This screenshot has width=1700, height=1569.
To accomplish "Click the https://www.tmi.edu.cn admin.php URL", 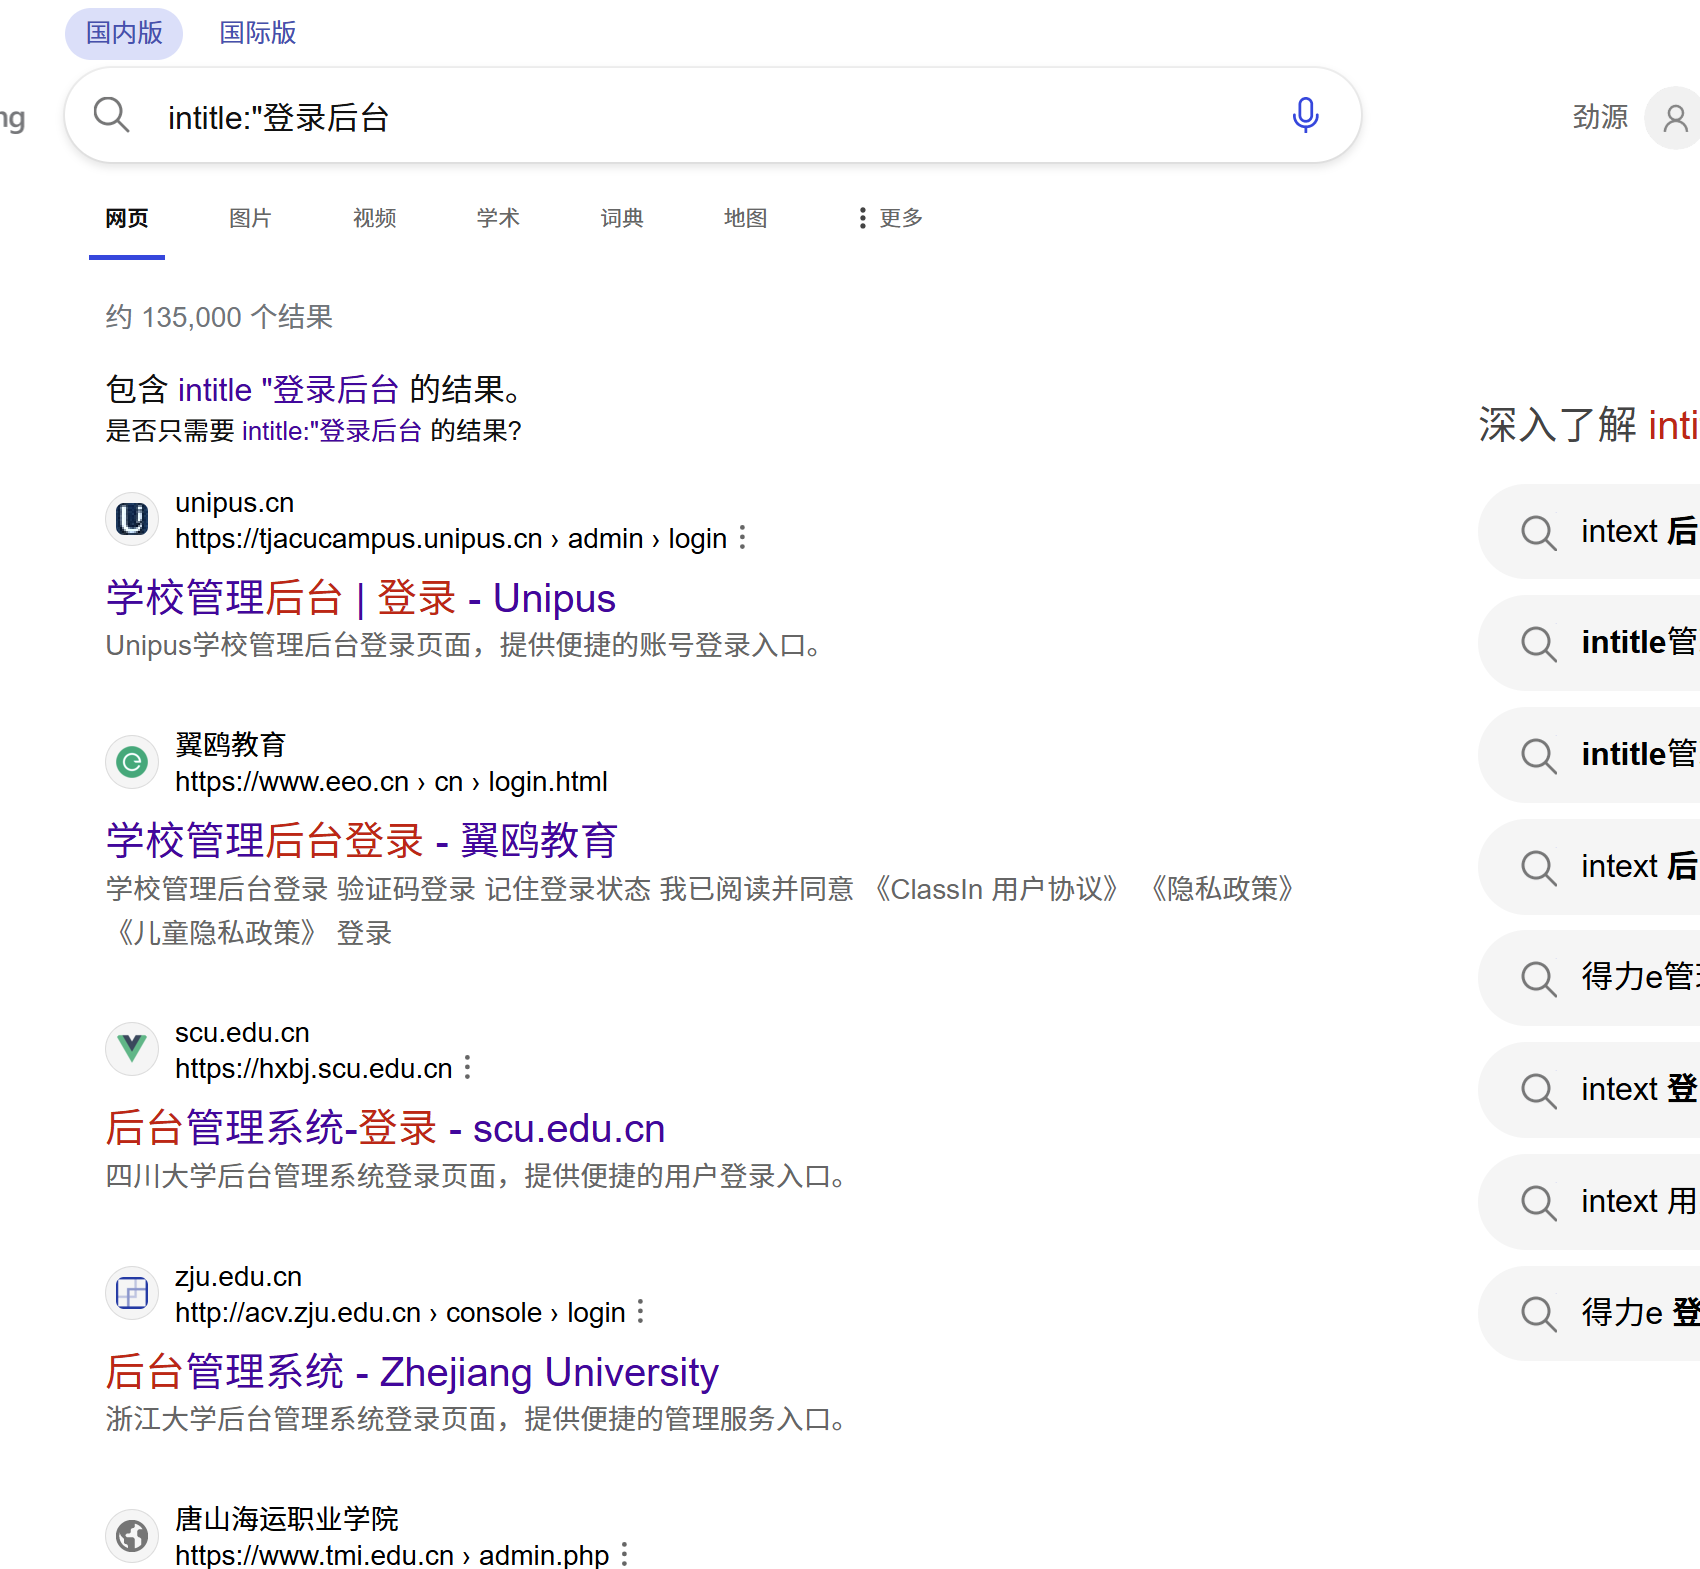I will [x=392, y=1555].
